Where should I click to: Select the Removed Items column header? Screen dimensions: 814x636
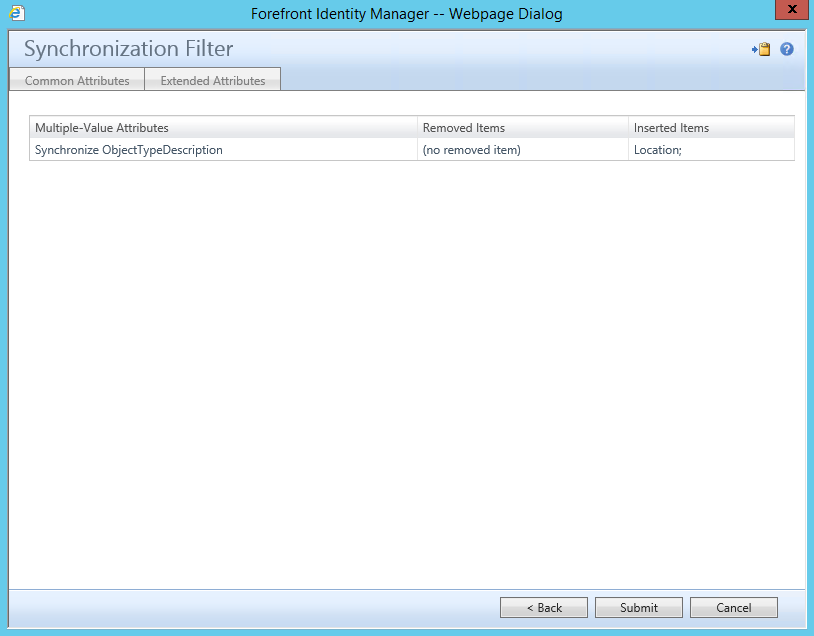(523, 127)
